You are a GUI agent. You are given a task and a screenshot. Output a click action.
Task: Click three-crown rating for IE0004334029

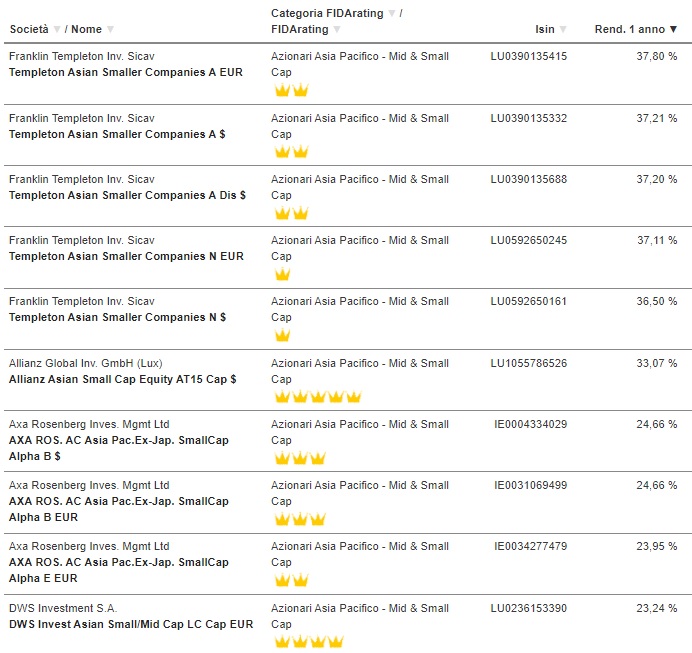300,458
